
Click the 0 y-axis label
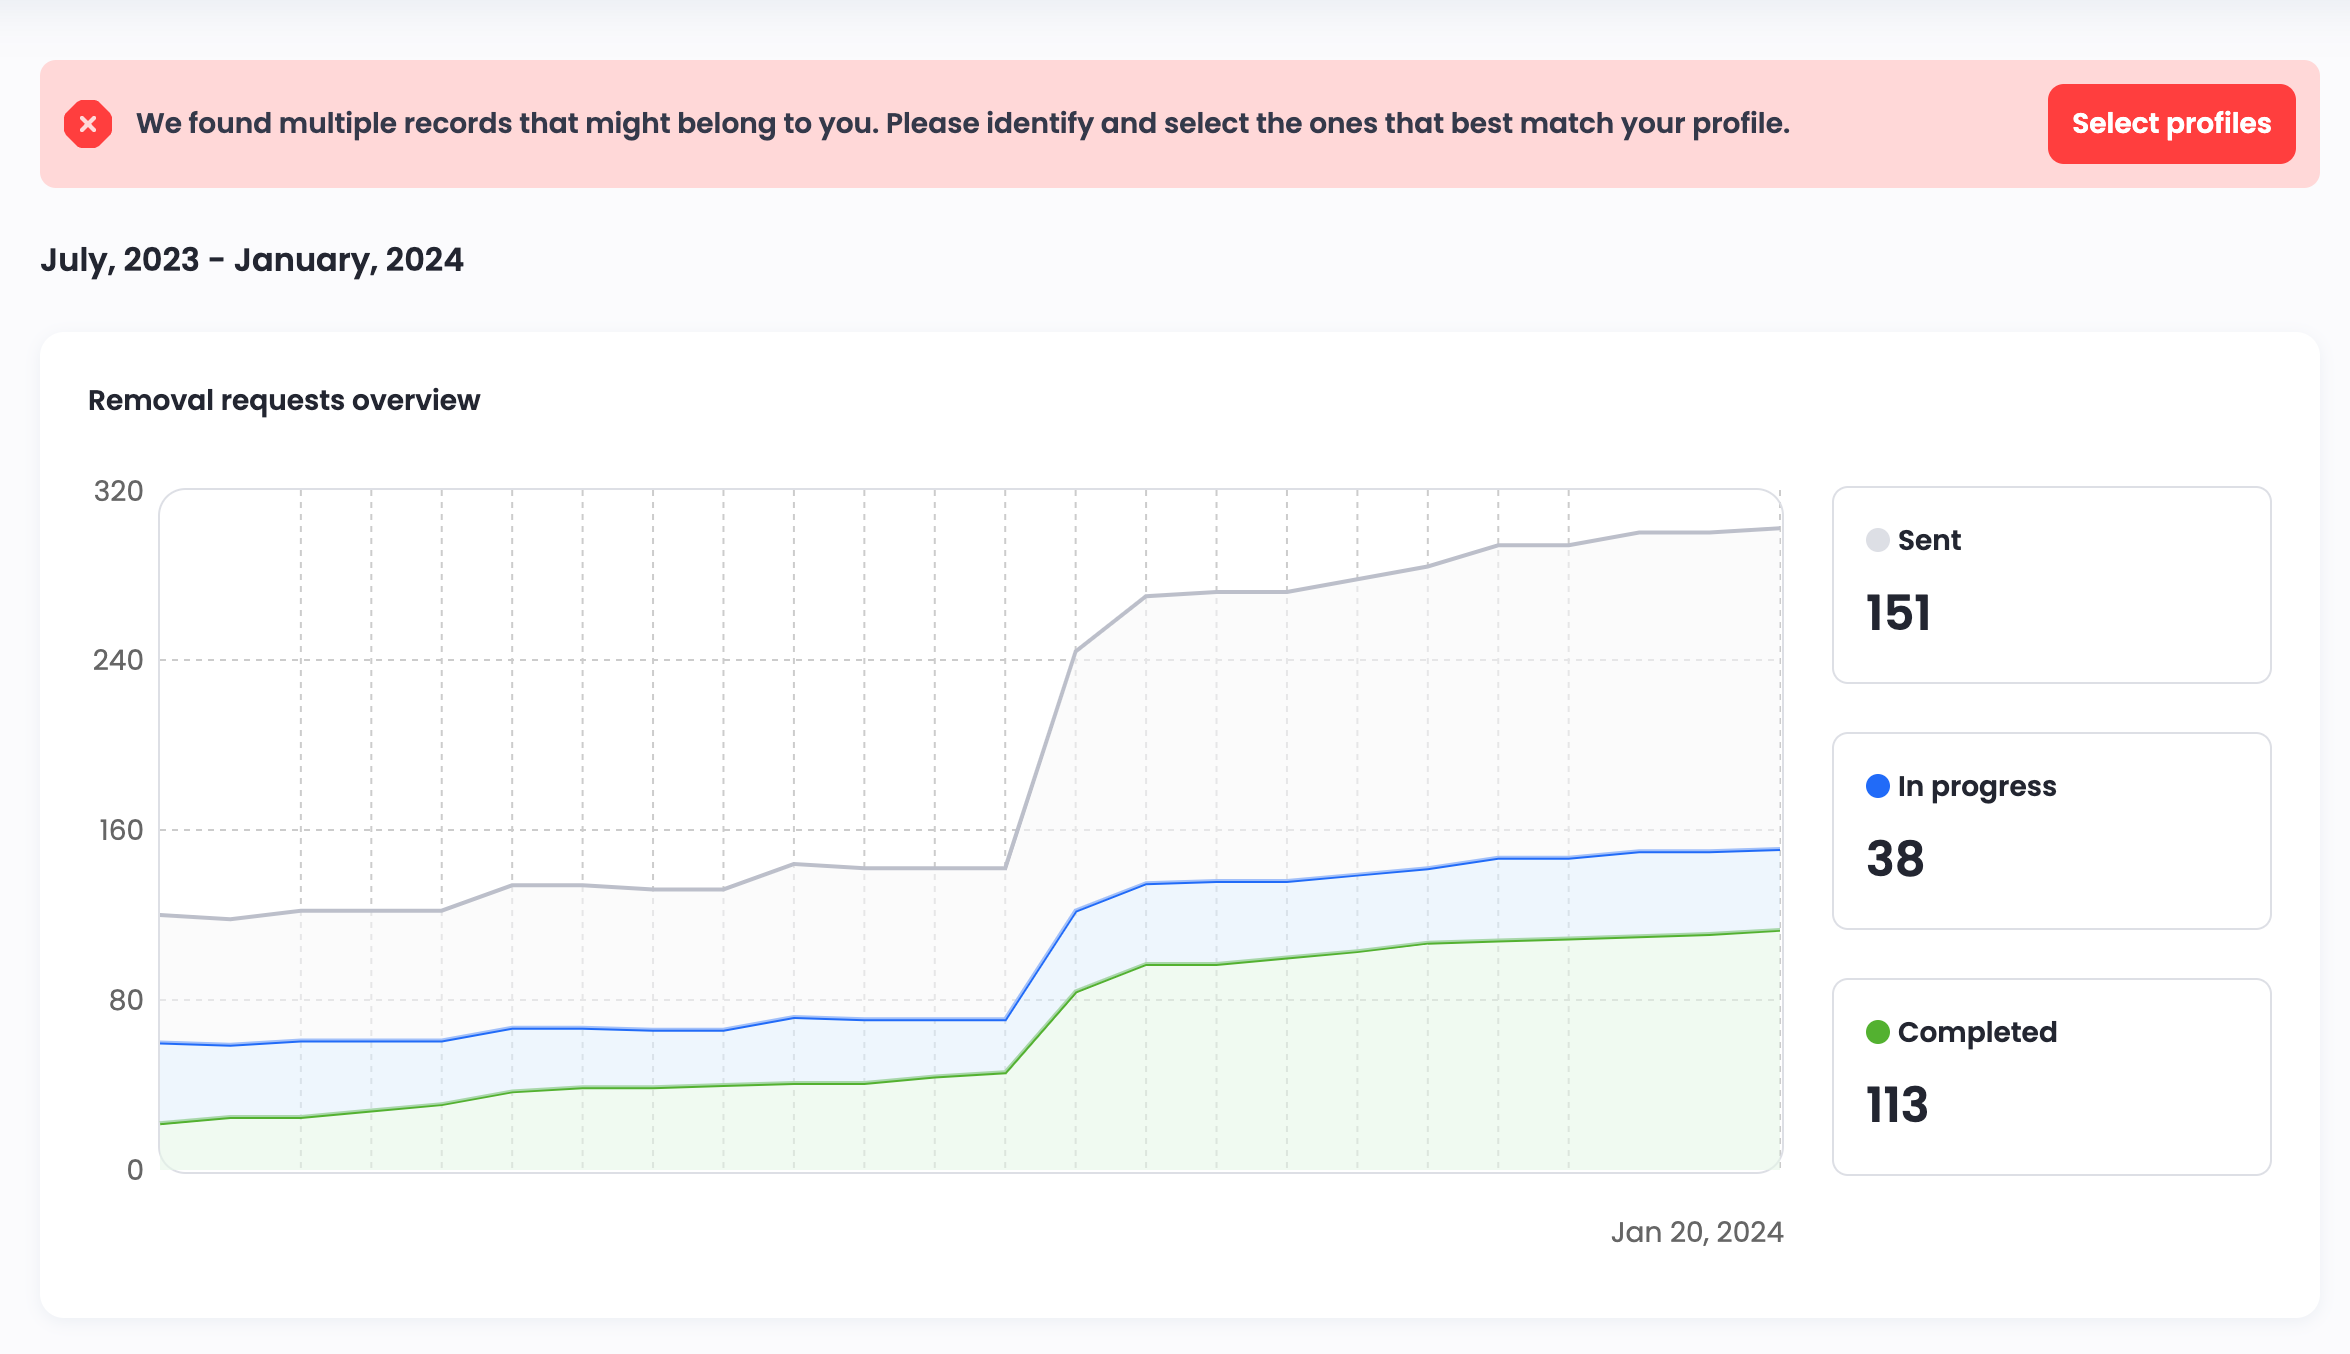coord(135,1170)
